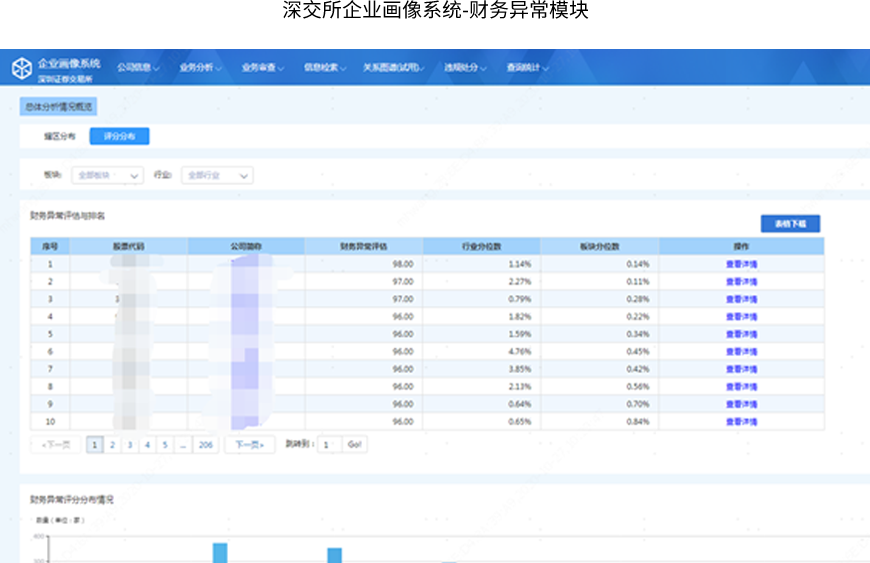Click the previous page button in pagination
Viewport: 870px width, 563px height.
pyautogui.click(x=56, y=445)
